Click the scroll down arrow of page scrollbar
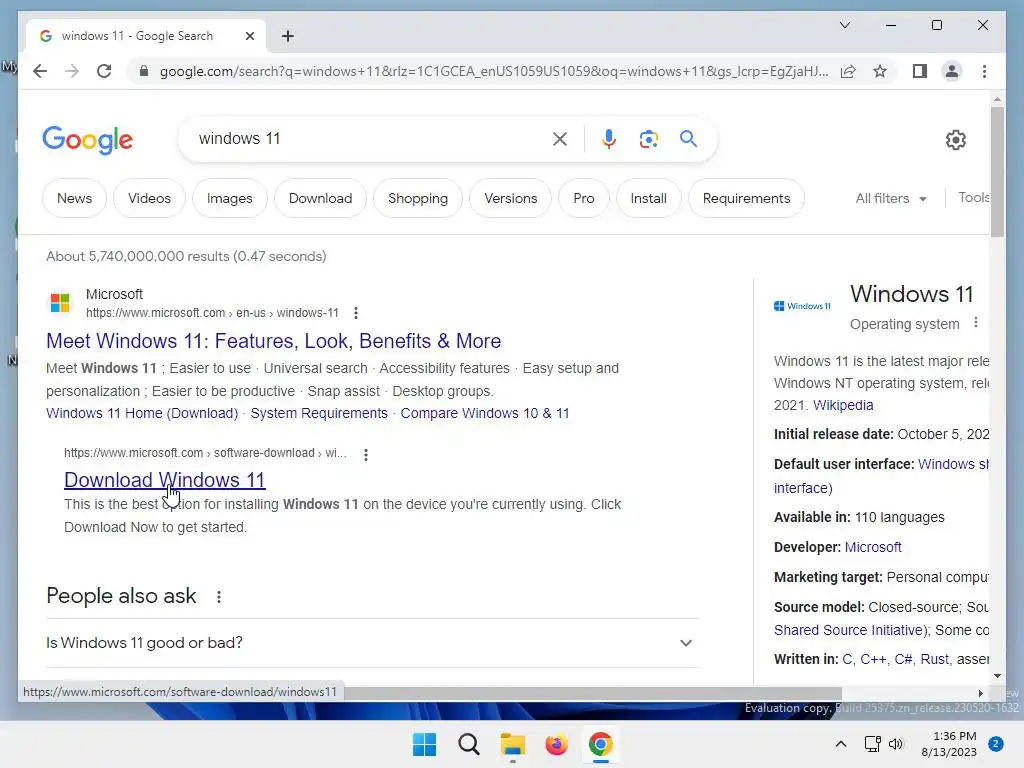 (x=997, y=676)
